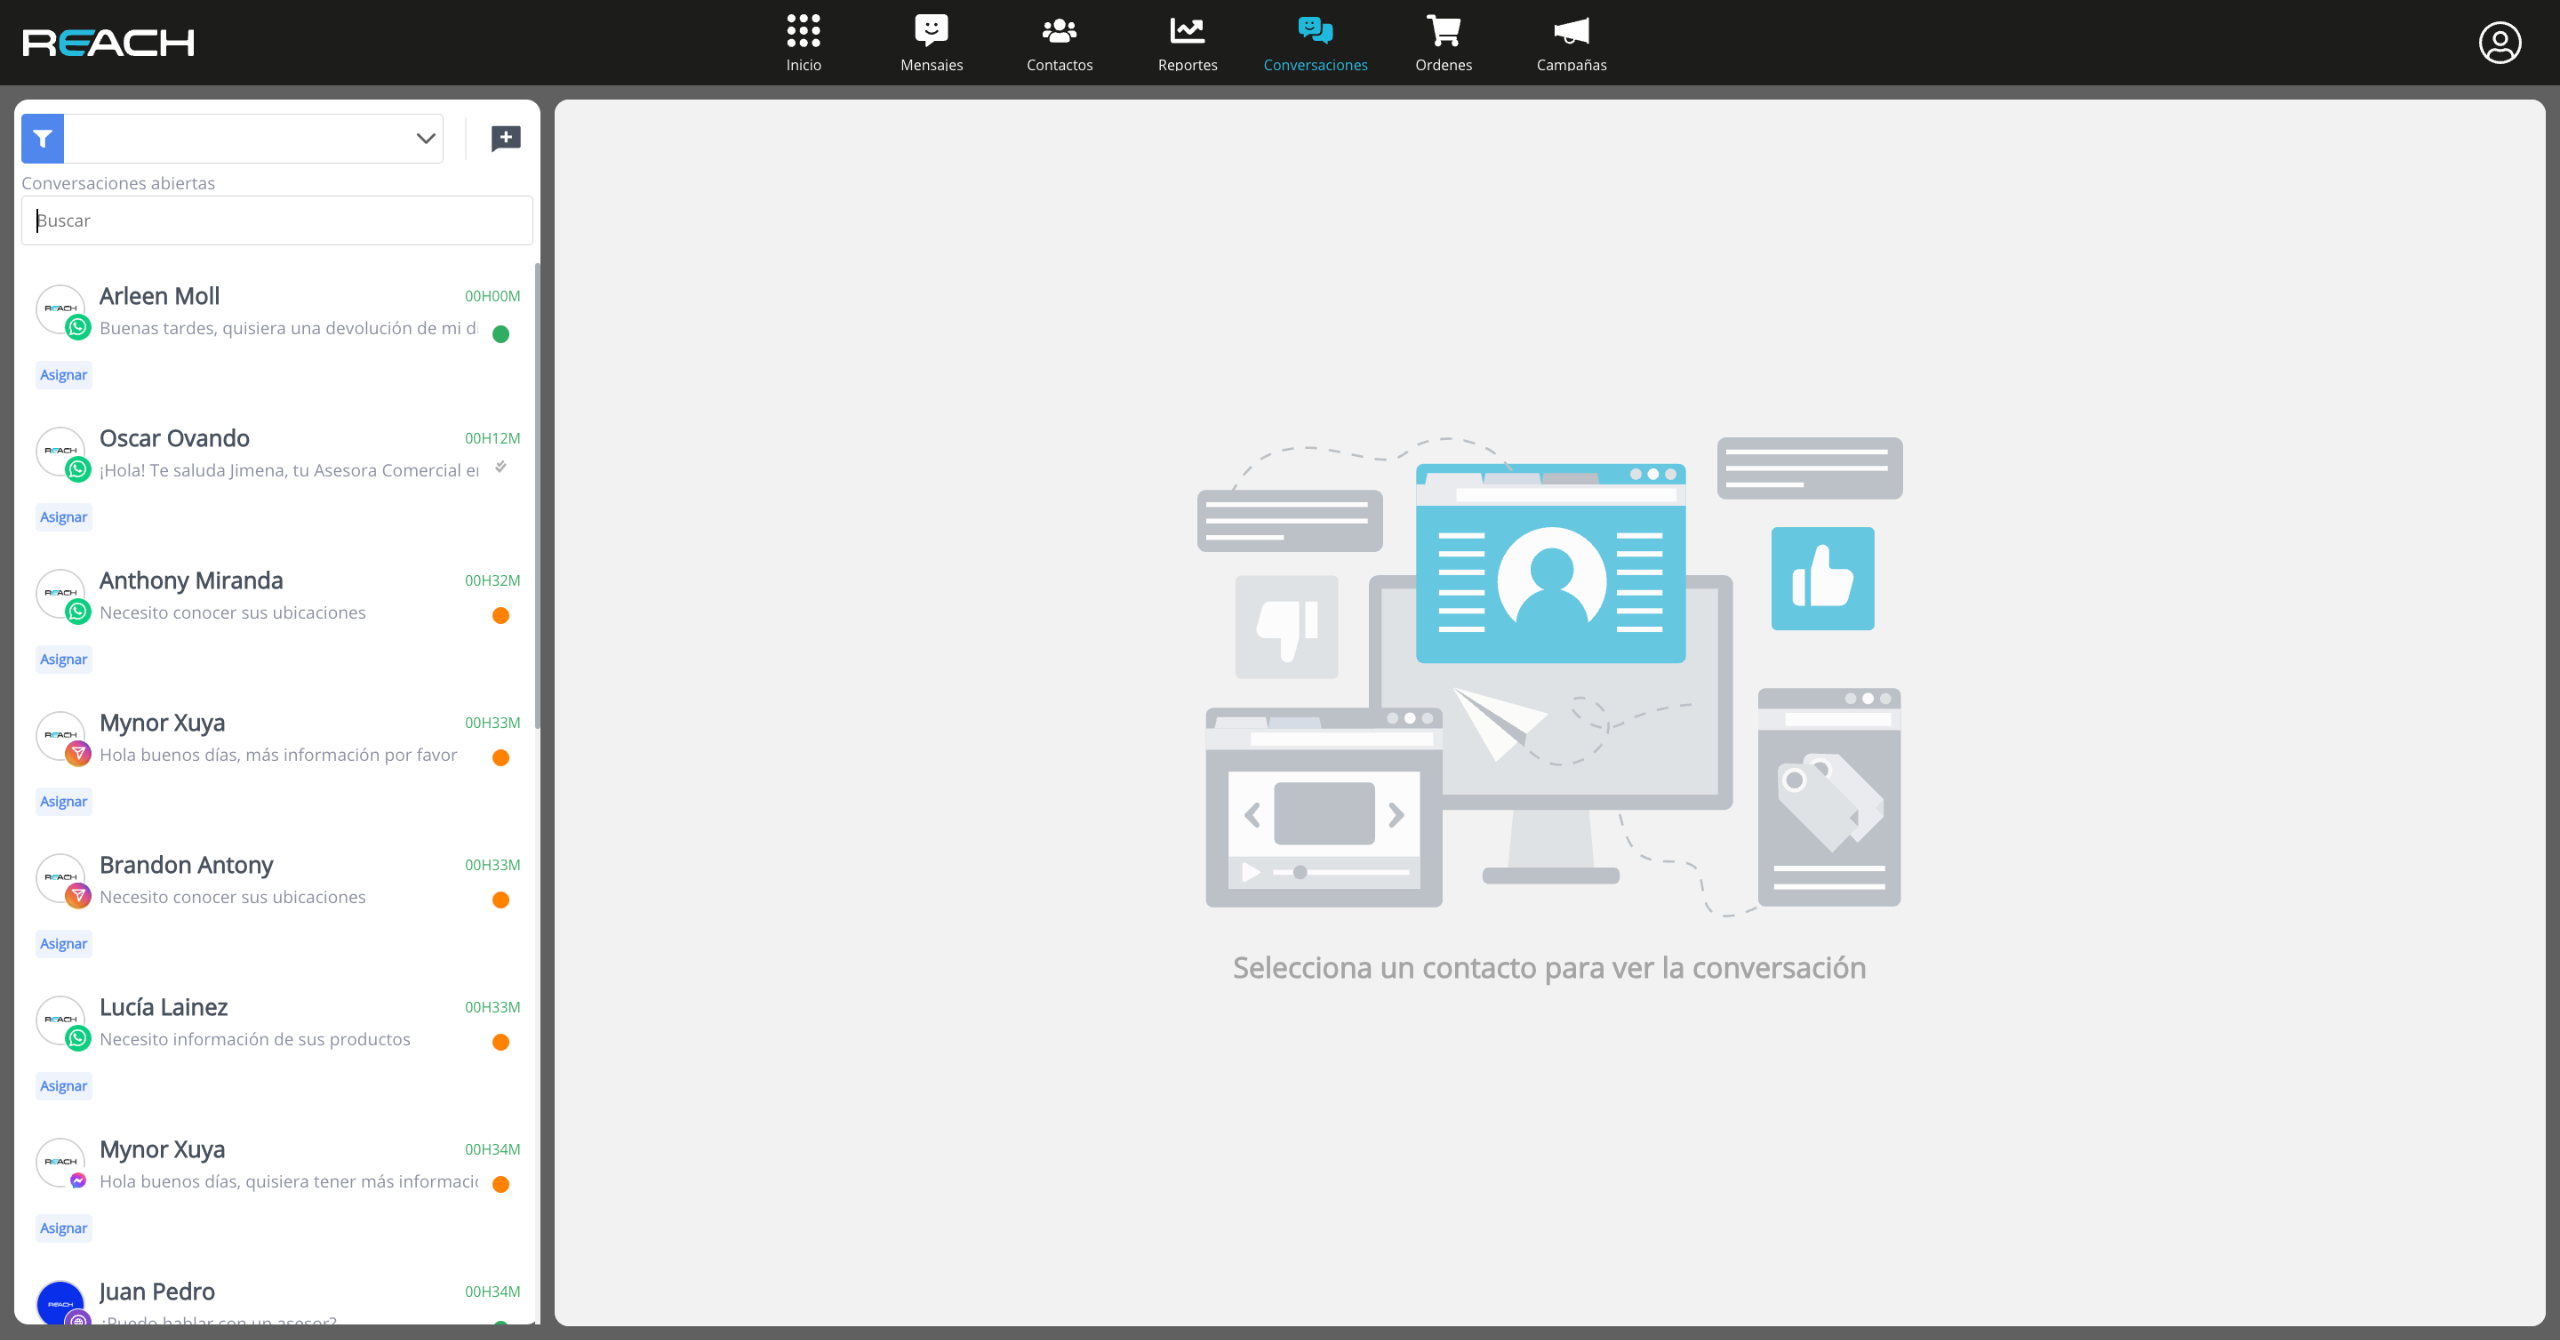Open the user profile account icon
Image resolution: width=2560 pixels, height=1340 pixels.
tap(2499, 43)
